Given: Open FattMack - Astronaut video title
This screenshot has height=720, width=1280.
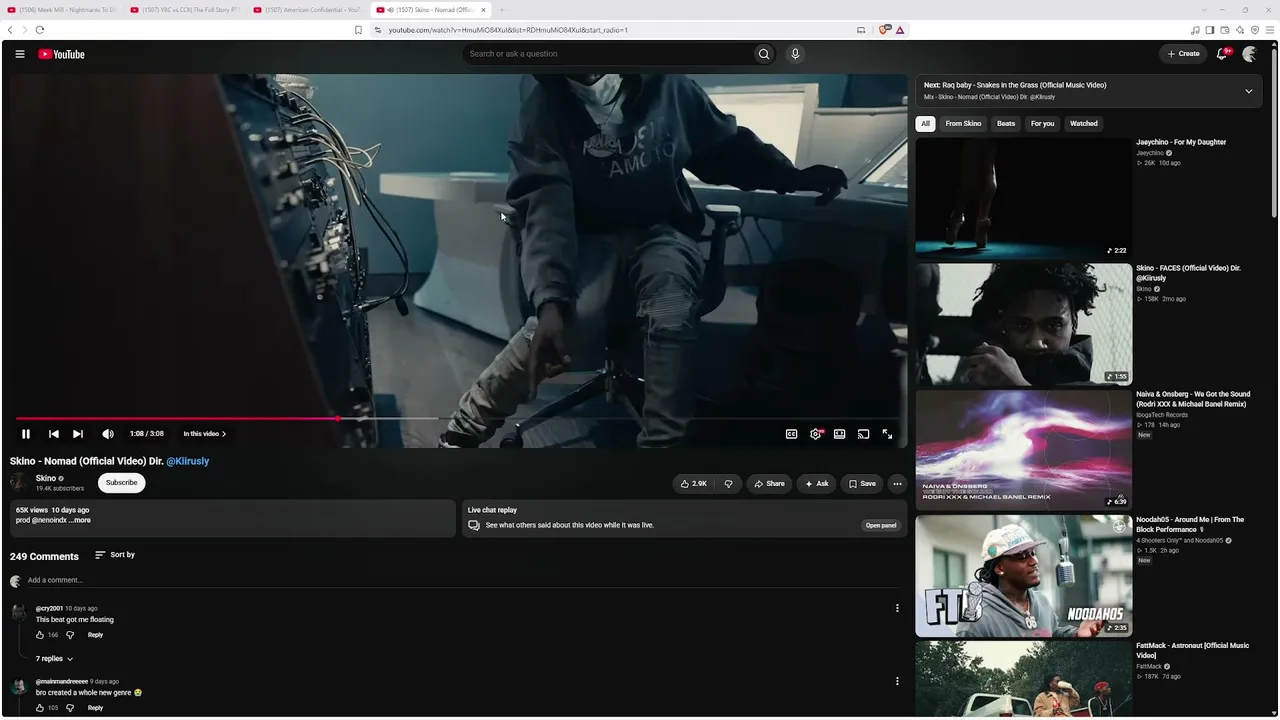Looking at the screenshot, I should [x=1192, y=650].
